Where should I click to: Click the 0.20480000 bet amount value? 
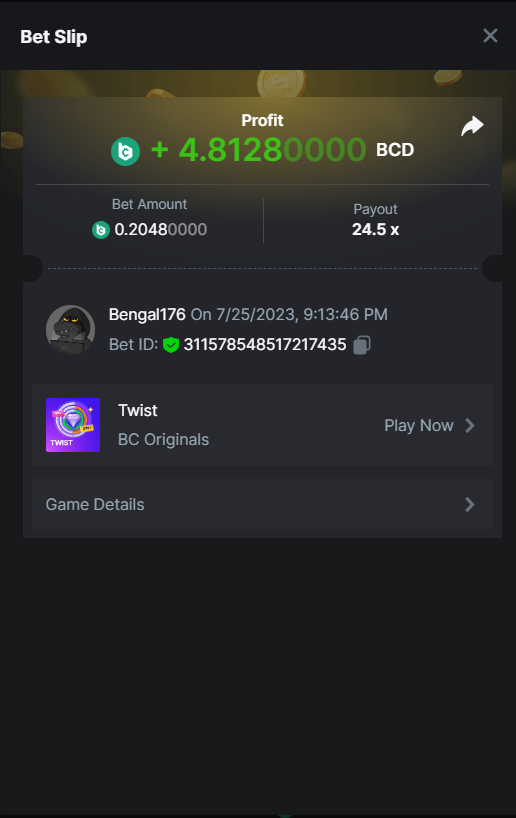pyautogui.click(x=161, y=230)
